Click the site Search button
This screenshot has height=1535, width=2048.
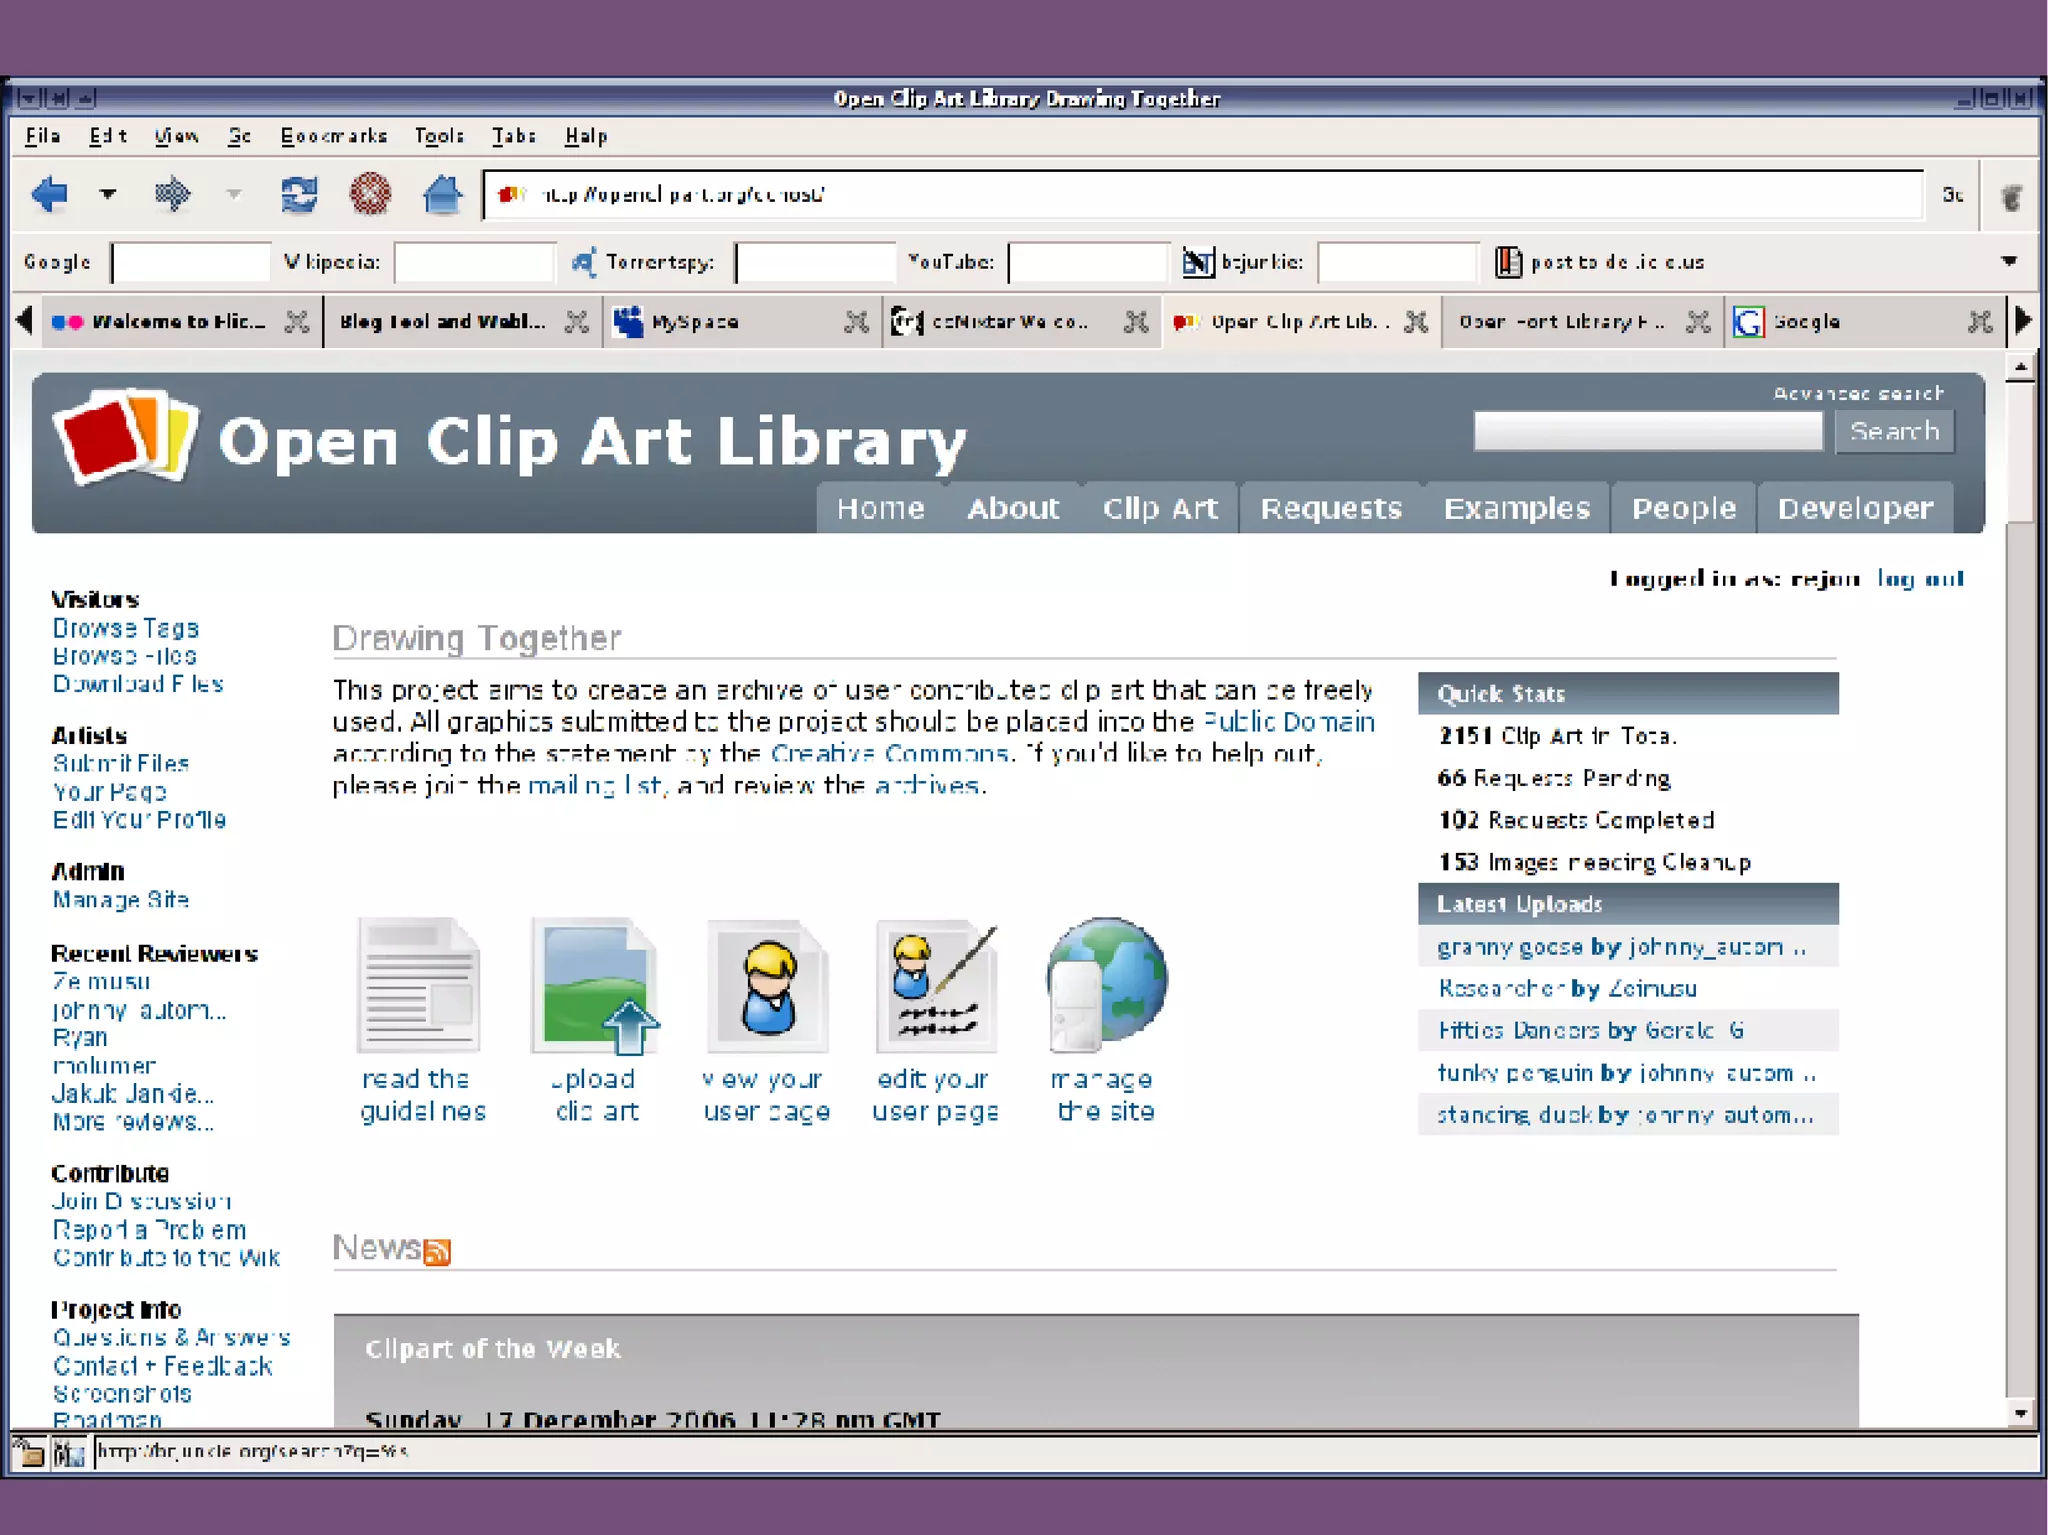tap(1894, 432)
